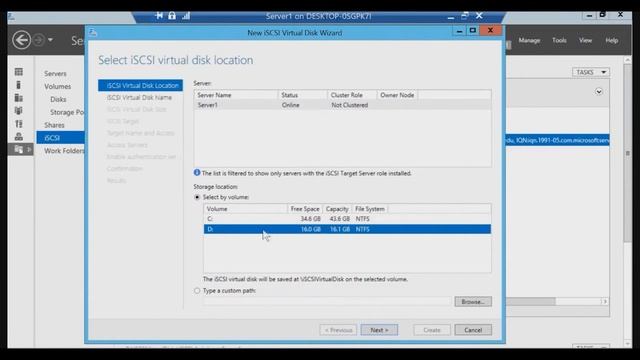Sort by the Owner Node column header
The image size is (640, 360).
coord(397,95)
